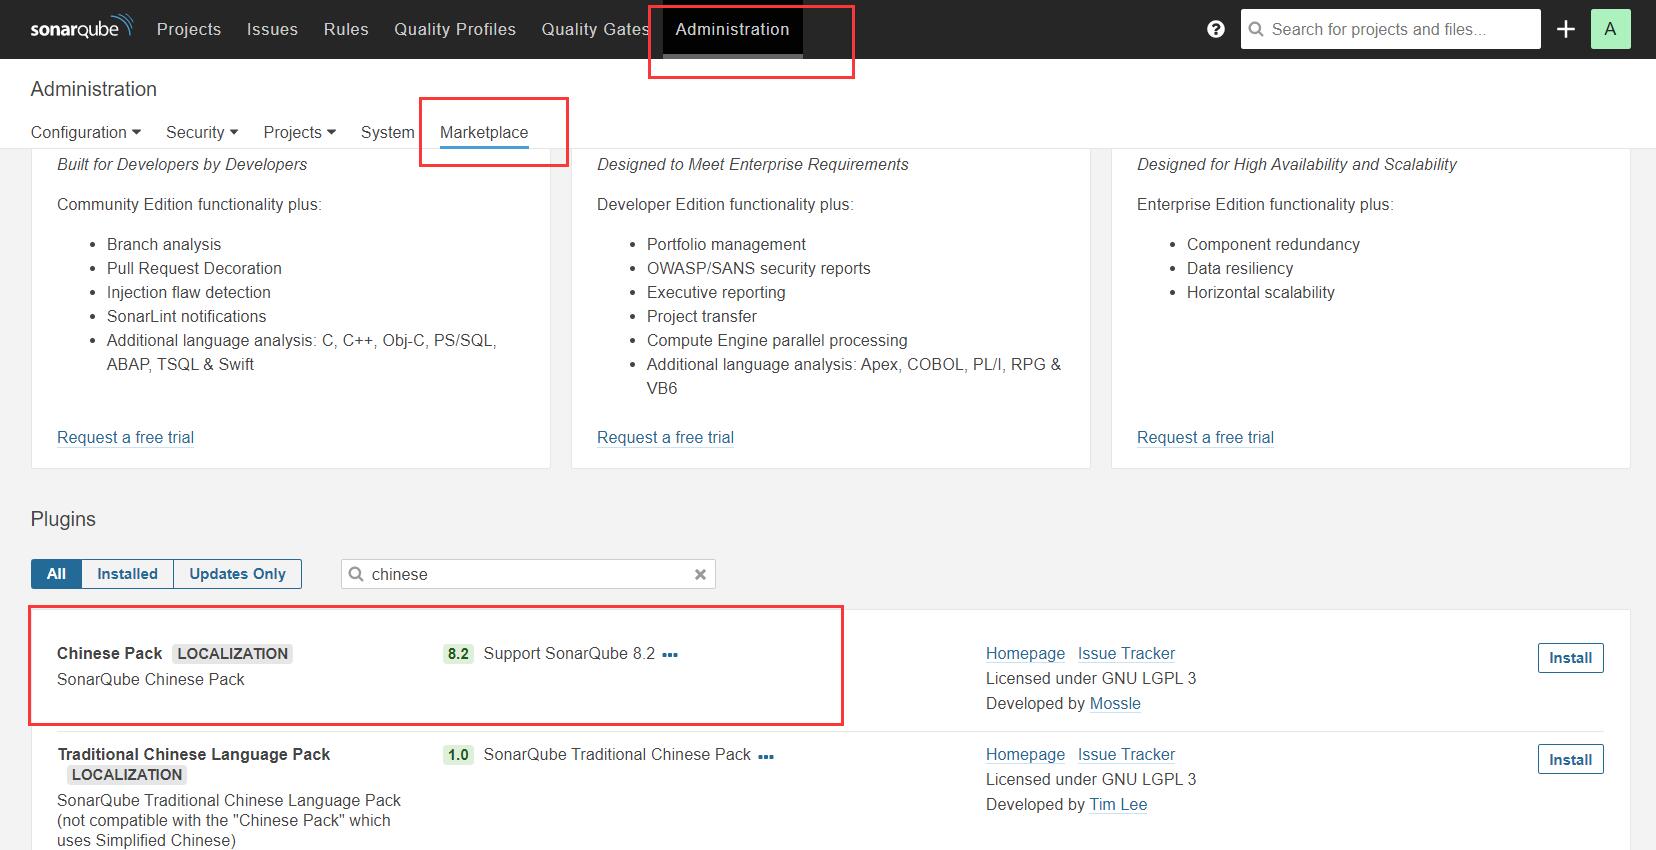The image size is (1656, 850).
Task: Select the All plugins filter
Action: tap(56, 574)
